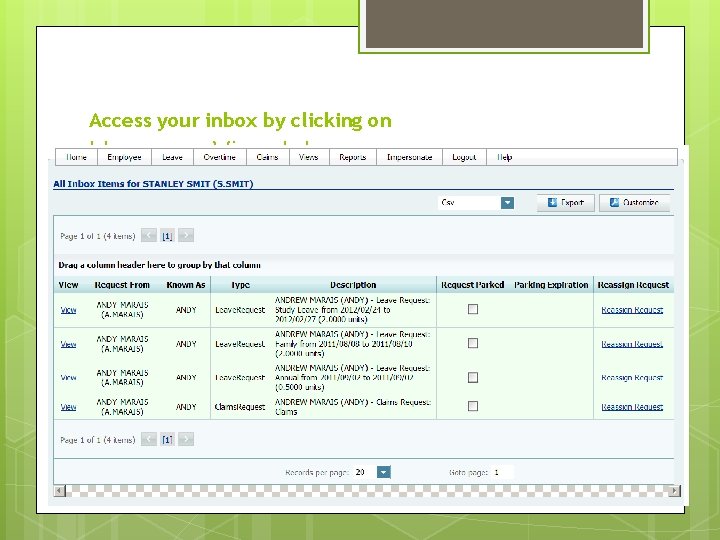
Task: Open the Impersonate menu
Action: [410, 157]
